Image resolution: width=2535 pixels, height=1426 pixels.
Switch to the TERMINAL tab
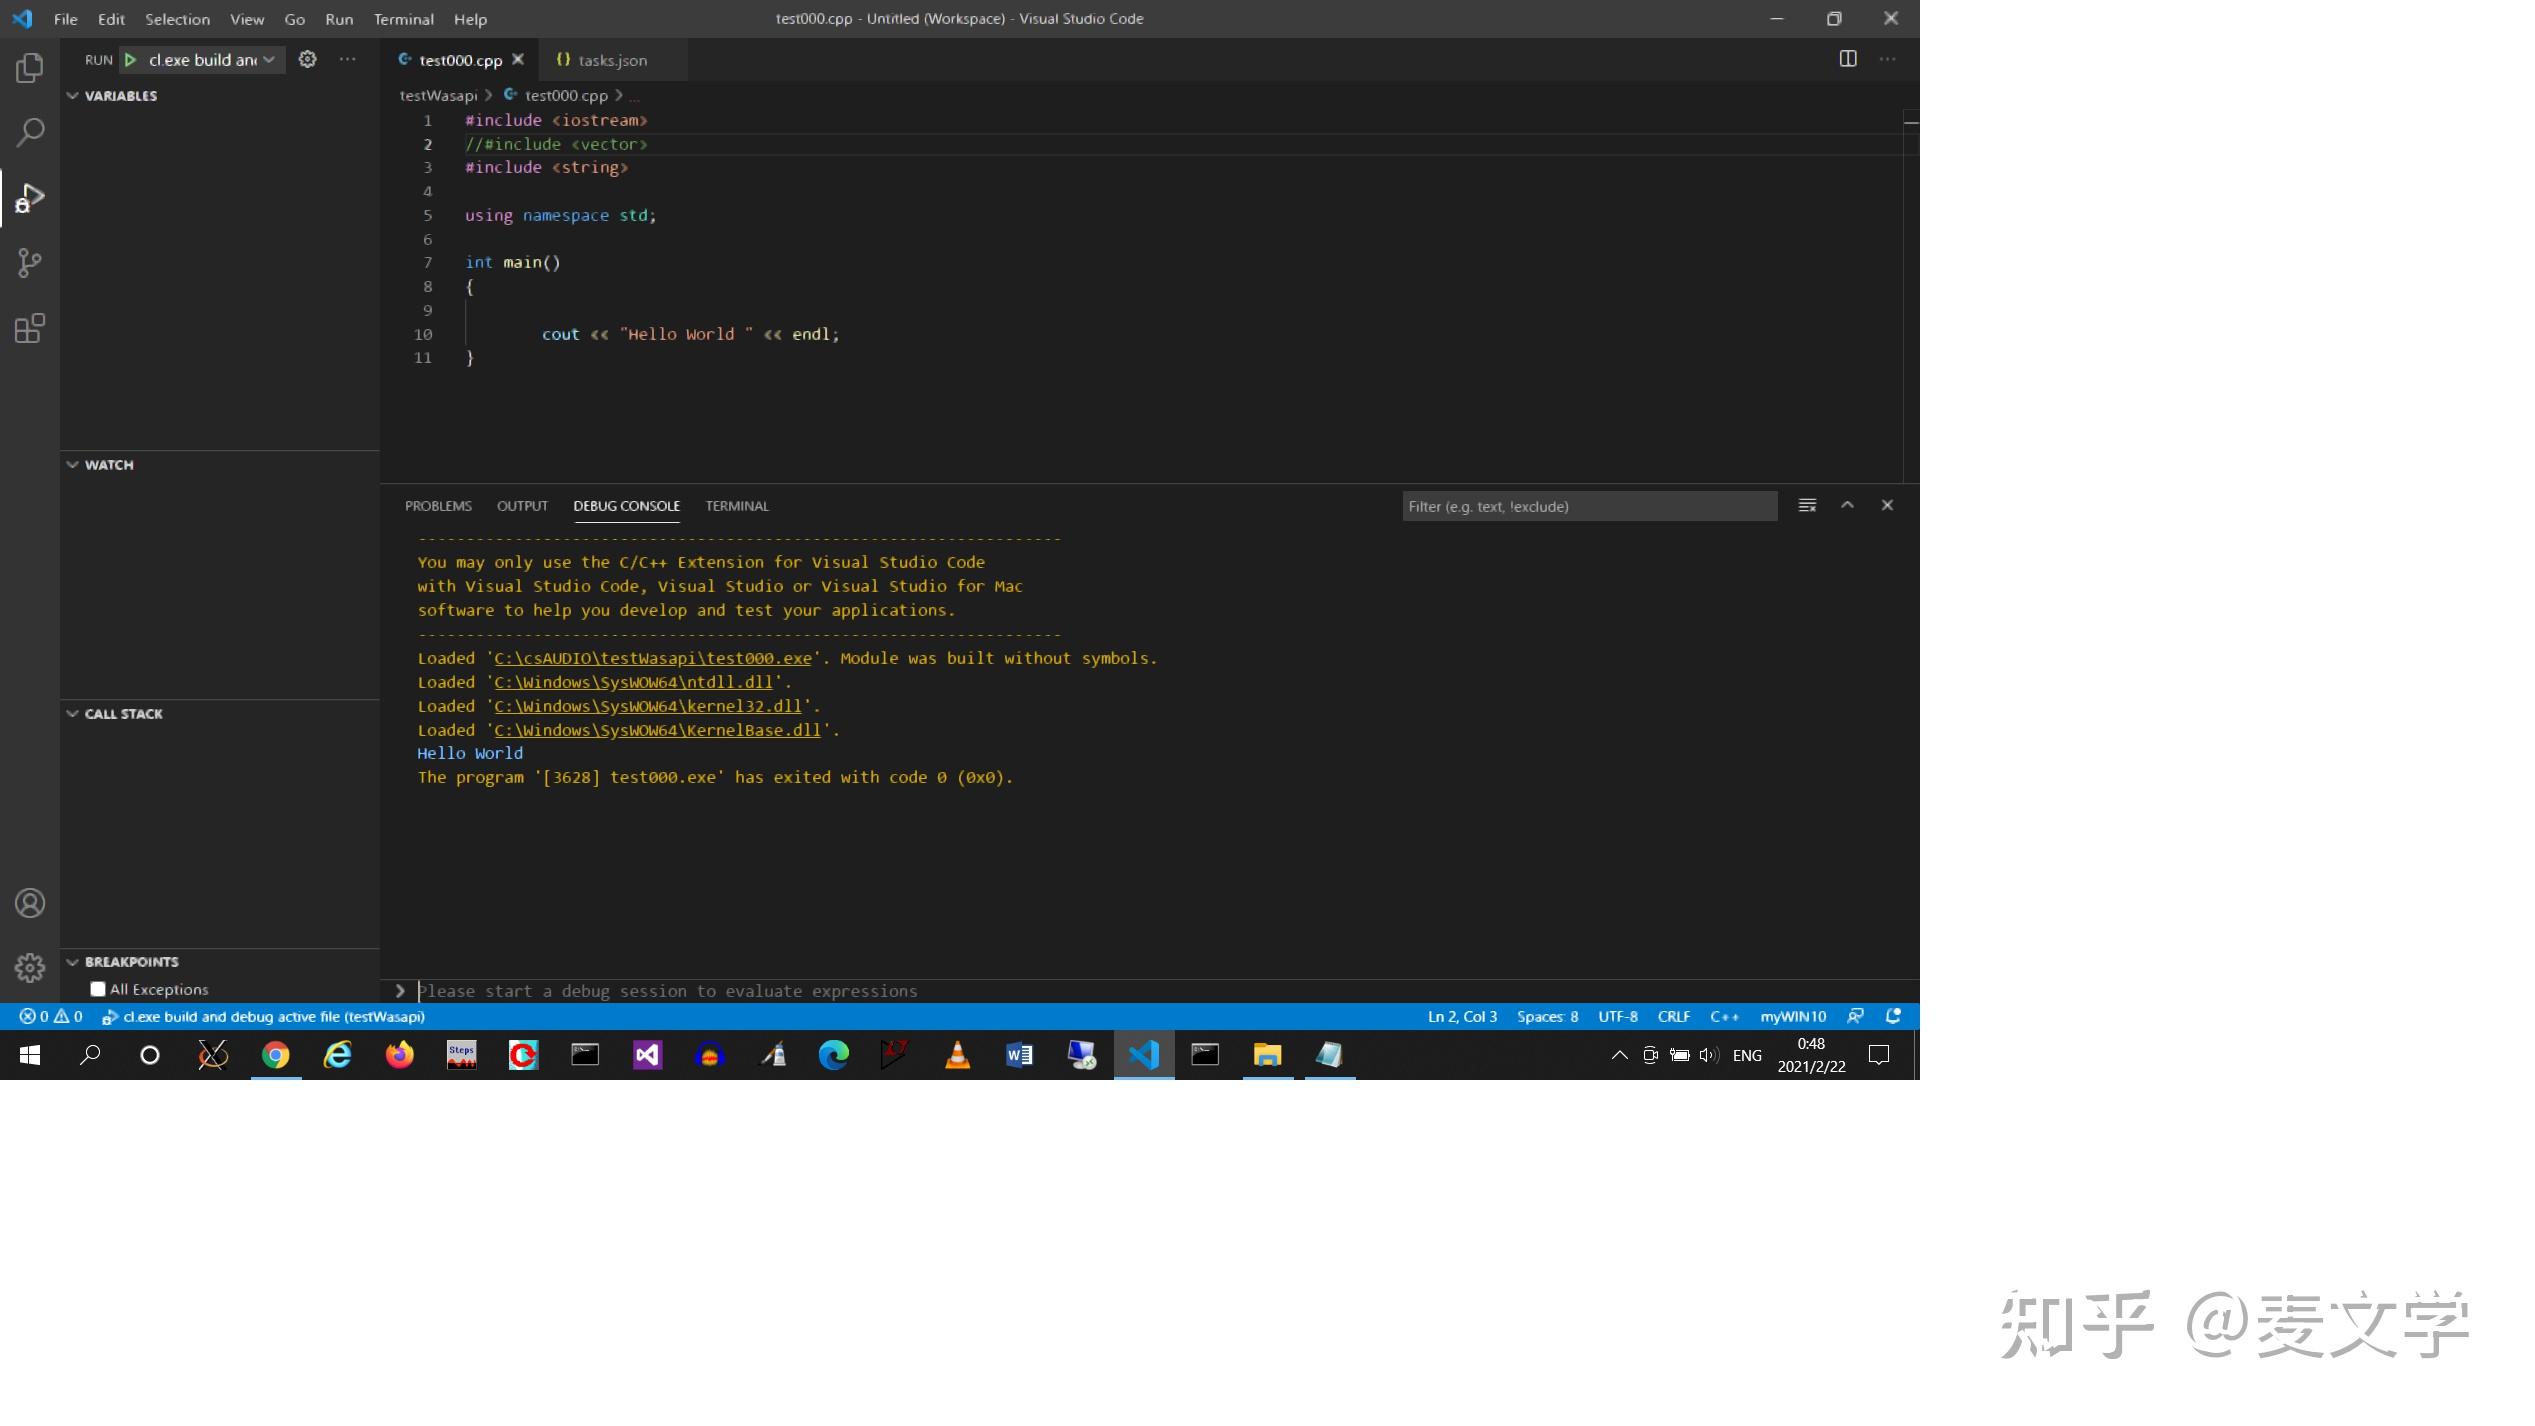coord(737,506)
